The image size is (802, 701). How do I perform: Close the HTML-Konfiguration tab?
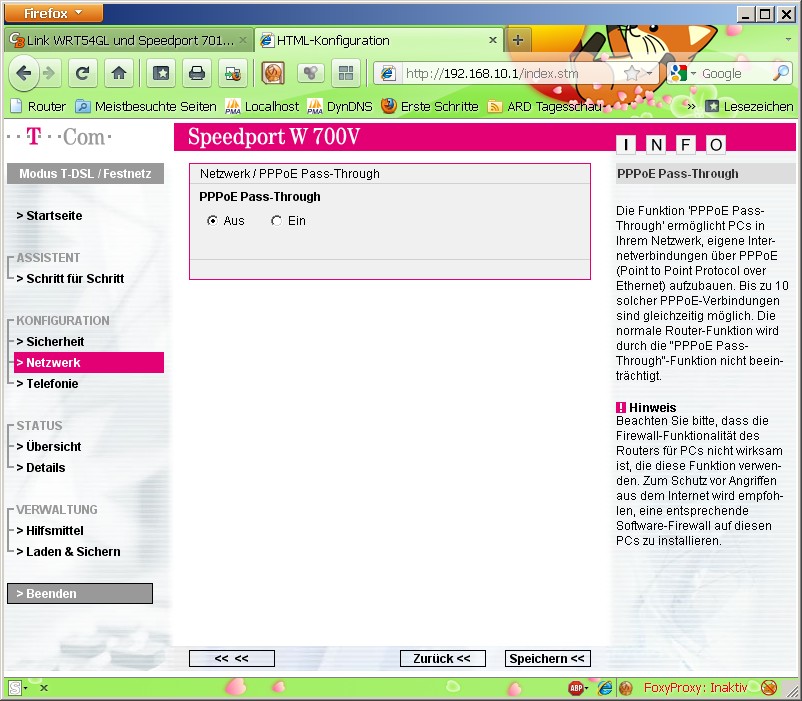coord(493,40)
